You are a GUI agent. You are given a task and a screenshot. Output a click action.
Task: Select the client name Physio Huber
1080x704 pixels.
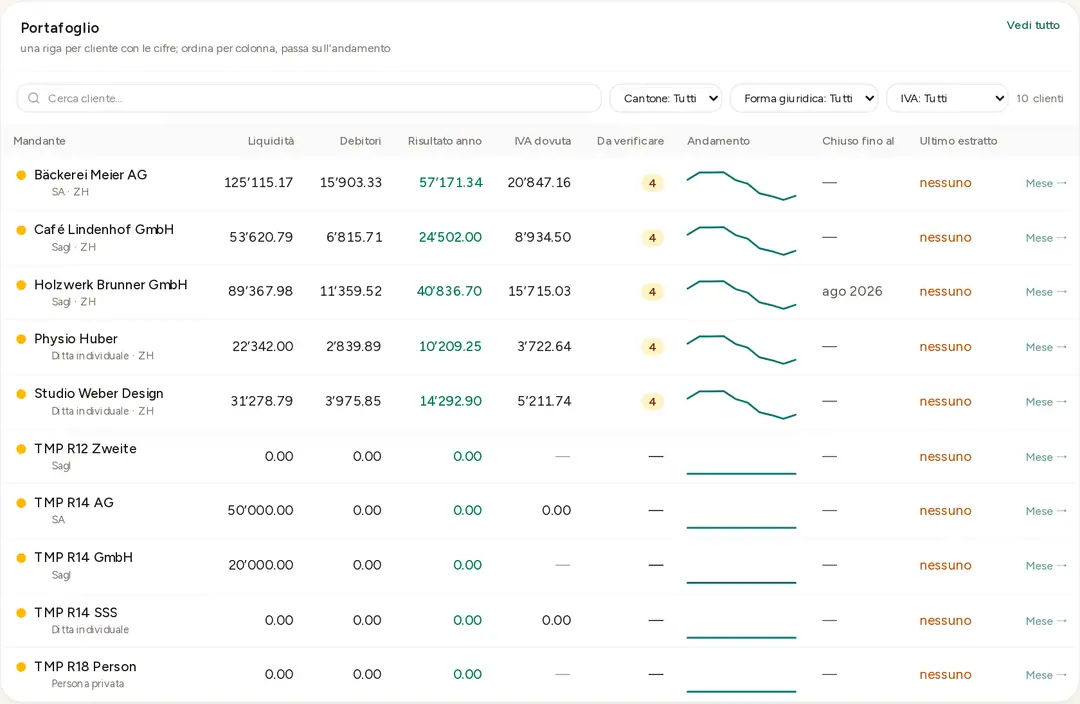coord(76,339)
